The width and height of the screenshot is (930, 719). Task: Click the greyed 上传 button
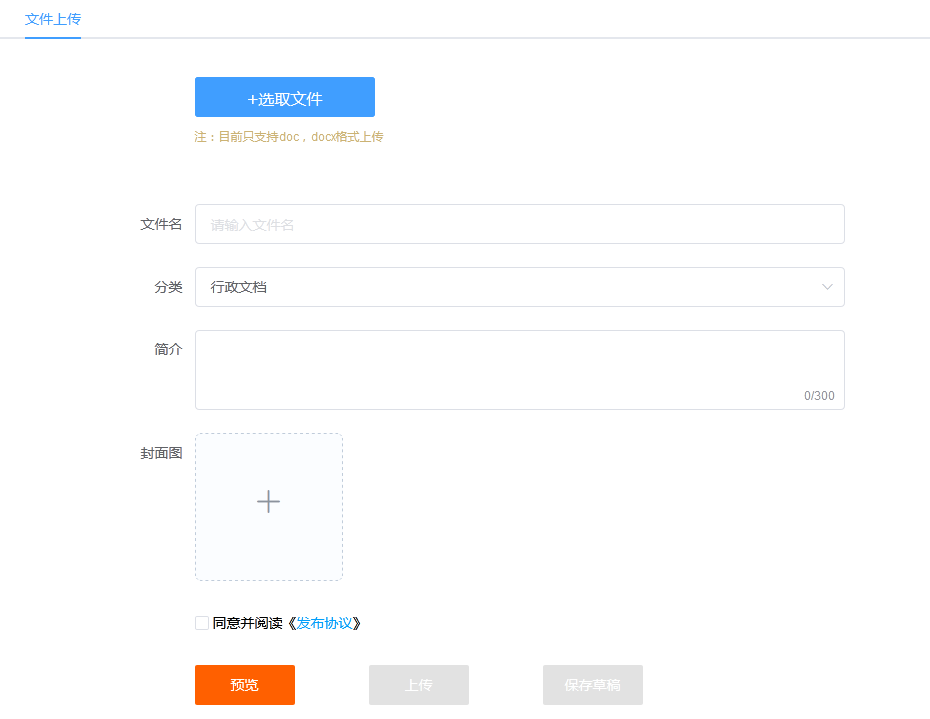click(x=419, y=685)
